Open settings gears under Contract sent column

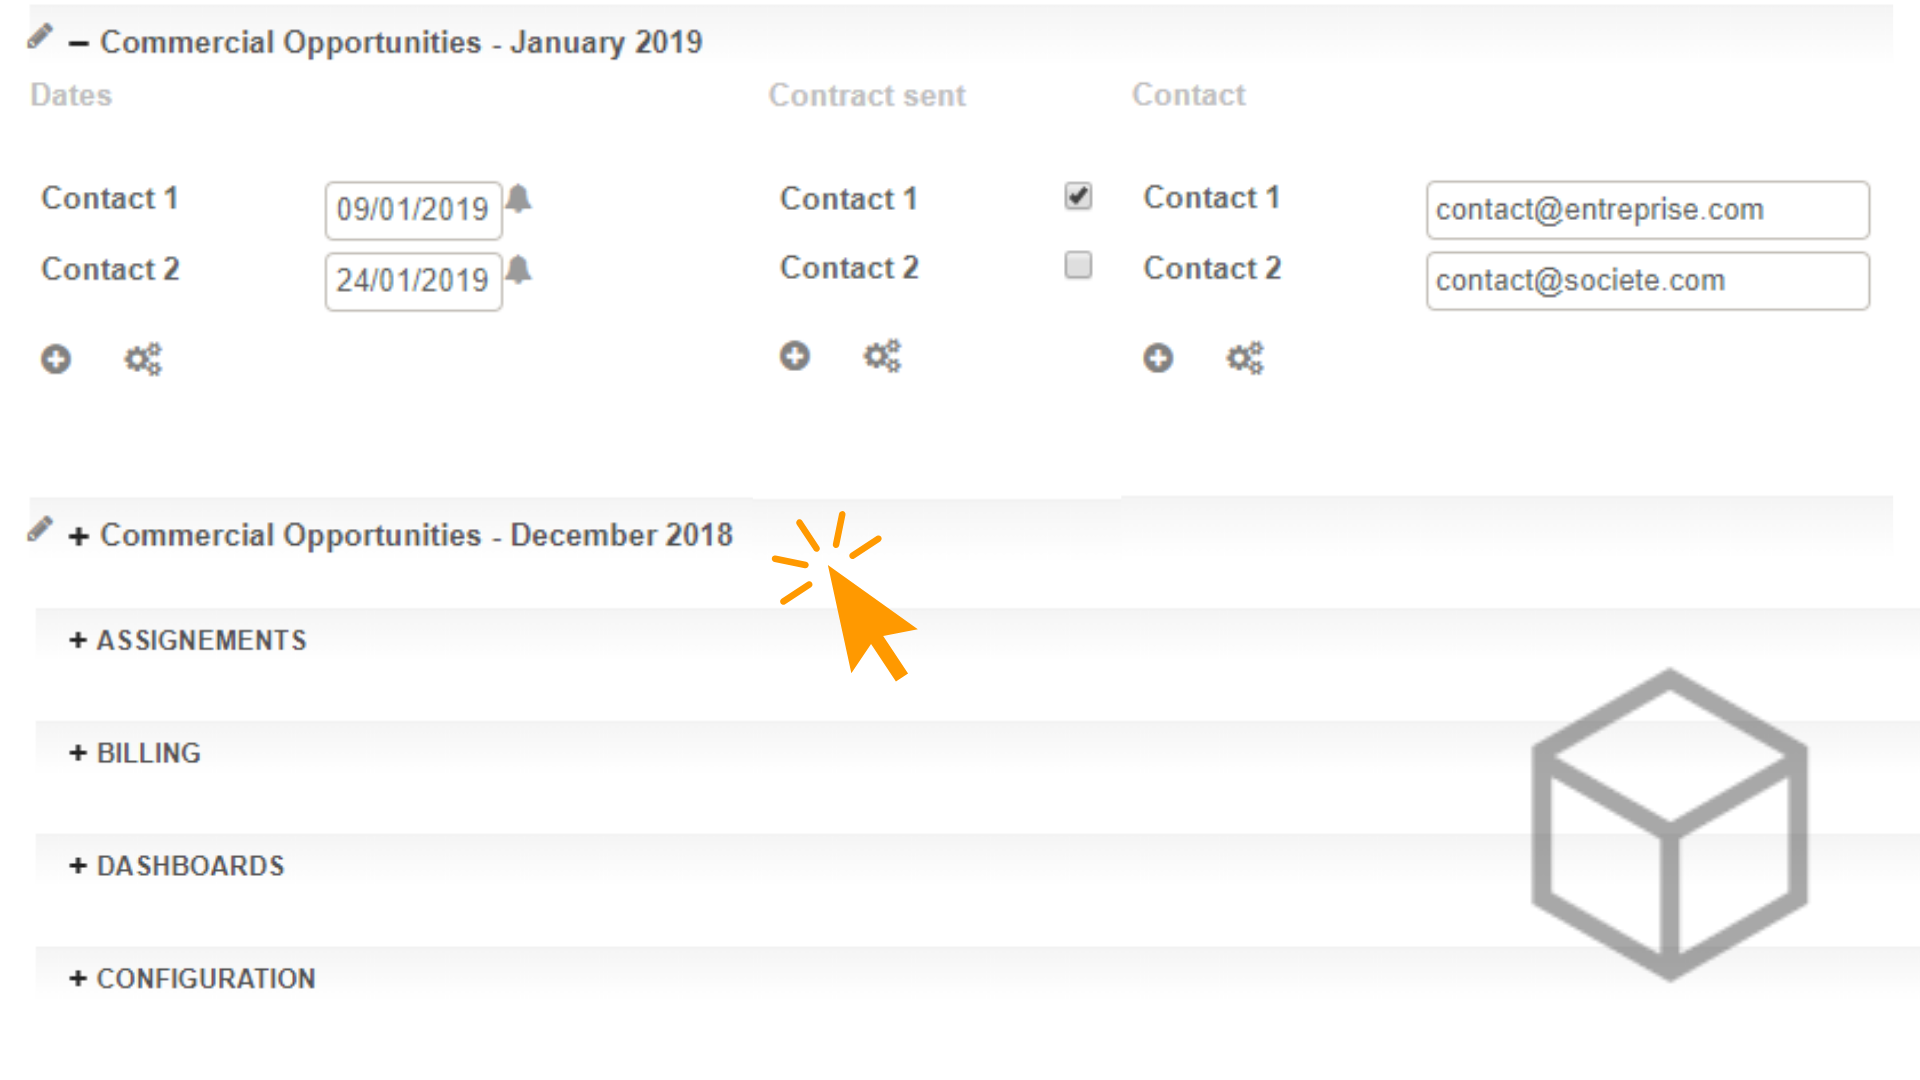point(882,356)
